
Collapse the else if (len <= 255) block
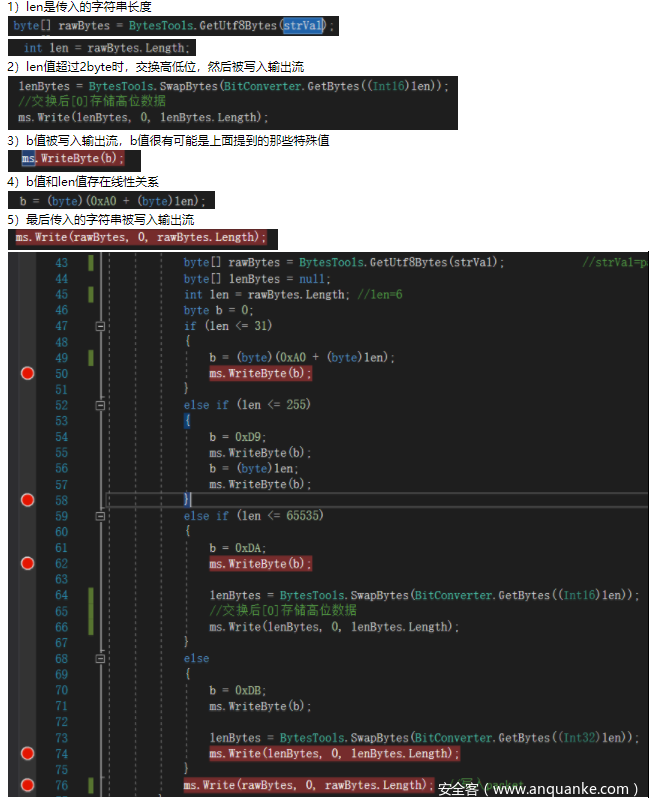click(100, 405)
